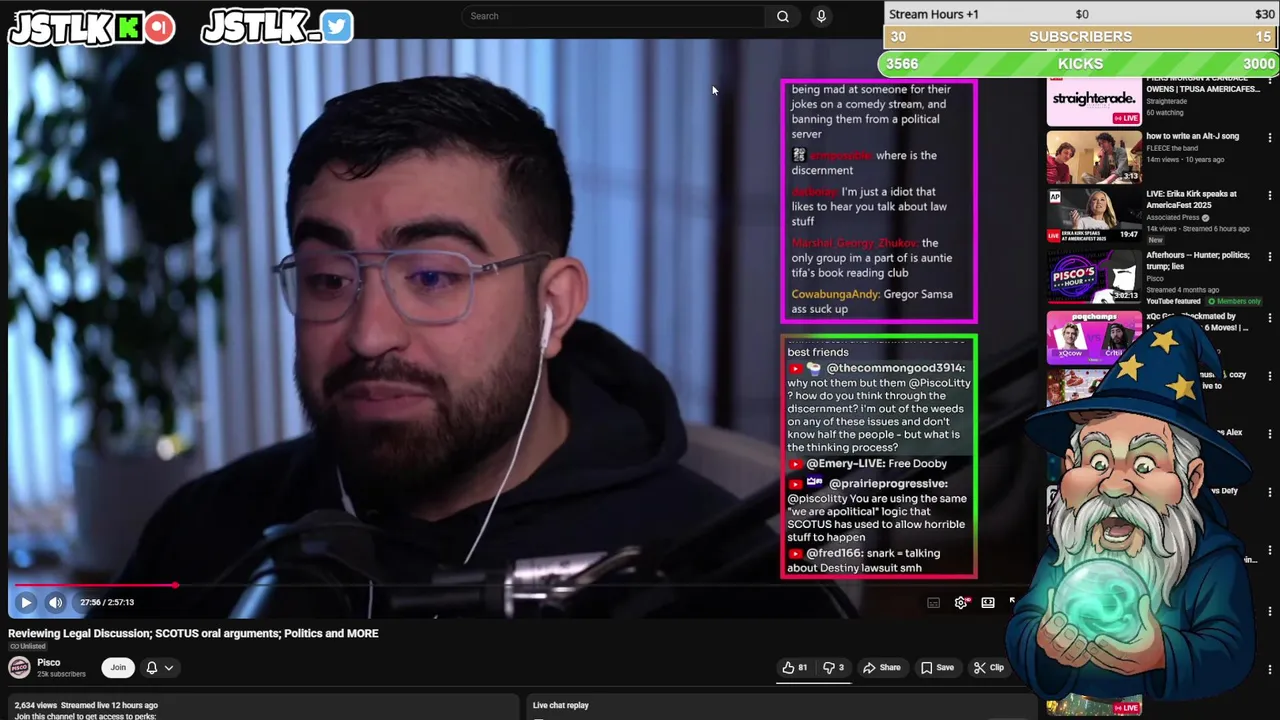The image size is (1280, 720).
Task: Open the Pisco channel name link under the video
Action: [48, 662]
